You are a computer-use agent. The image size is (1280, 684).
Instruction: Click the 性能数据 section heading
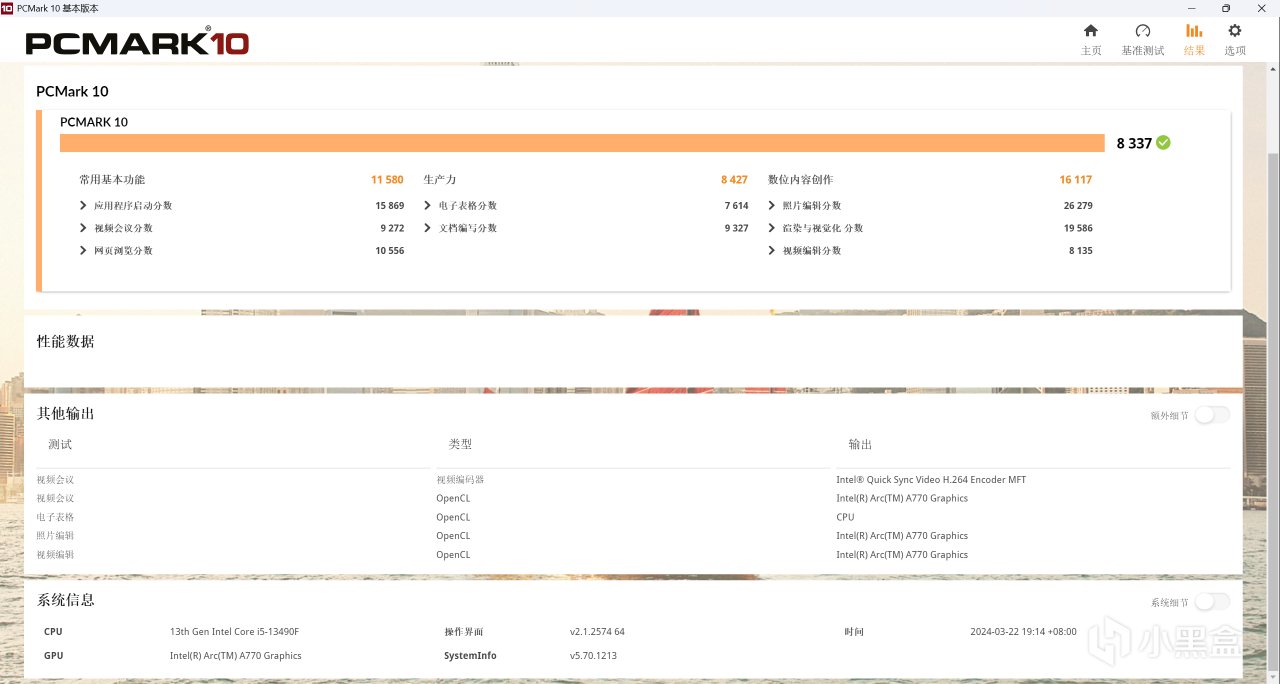pyautogui.click(x=66, y=341)
